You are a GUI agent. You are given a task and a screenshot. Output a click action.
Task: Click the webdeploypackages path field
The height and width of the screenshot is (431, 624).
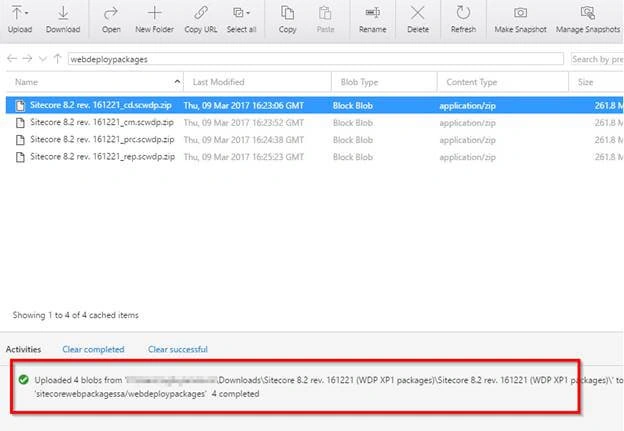coord(316,59)
